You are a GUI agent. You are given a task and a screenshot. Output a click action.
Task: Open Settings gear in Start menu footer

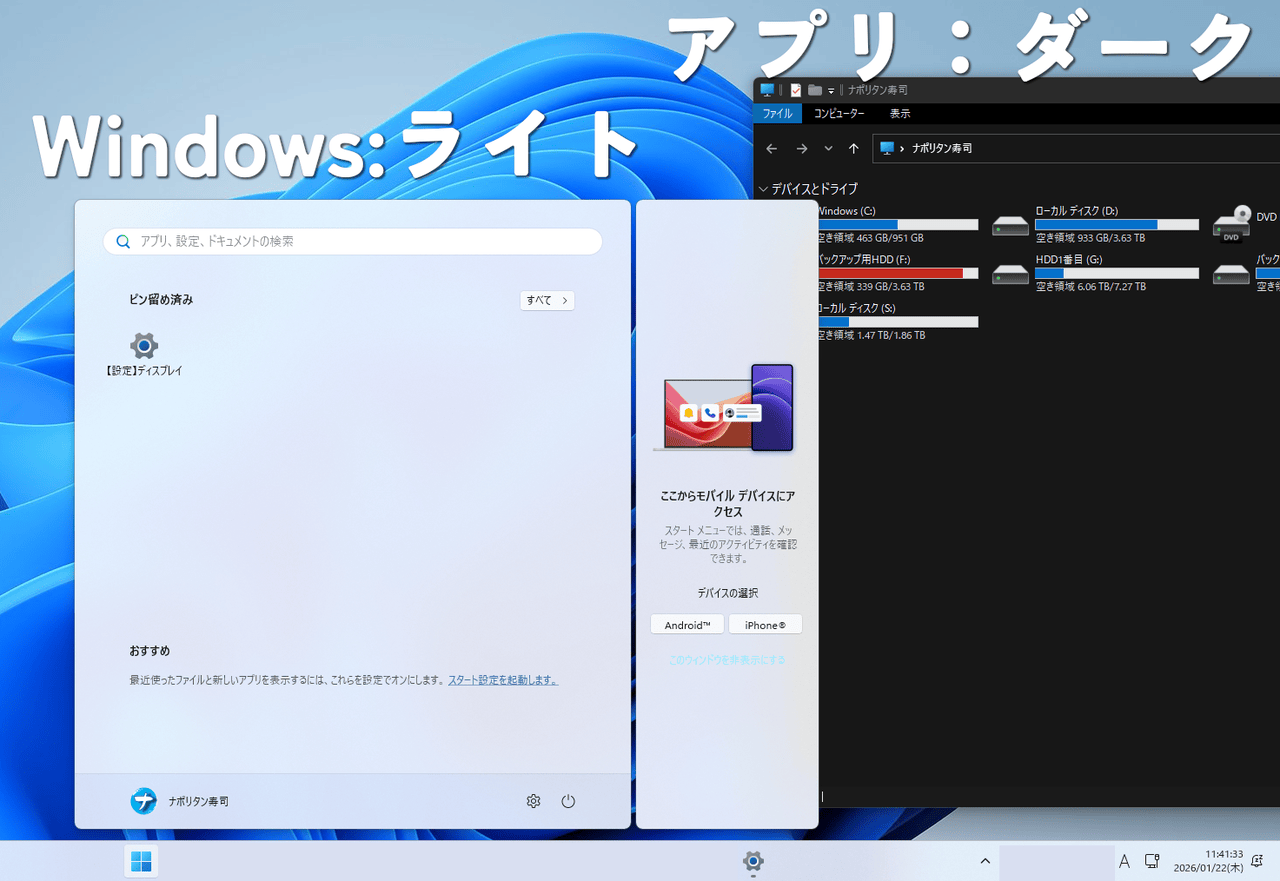[x=533, y=801]
